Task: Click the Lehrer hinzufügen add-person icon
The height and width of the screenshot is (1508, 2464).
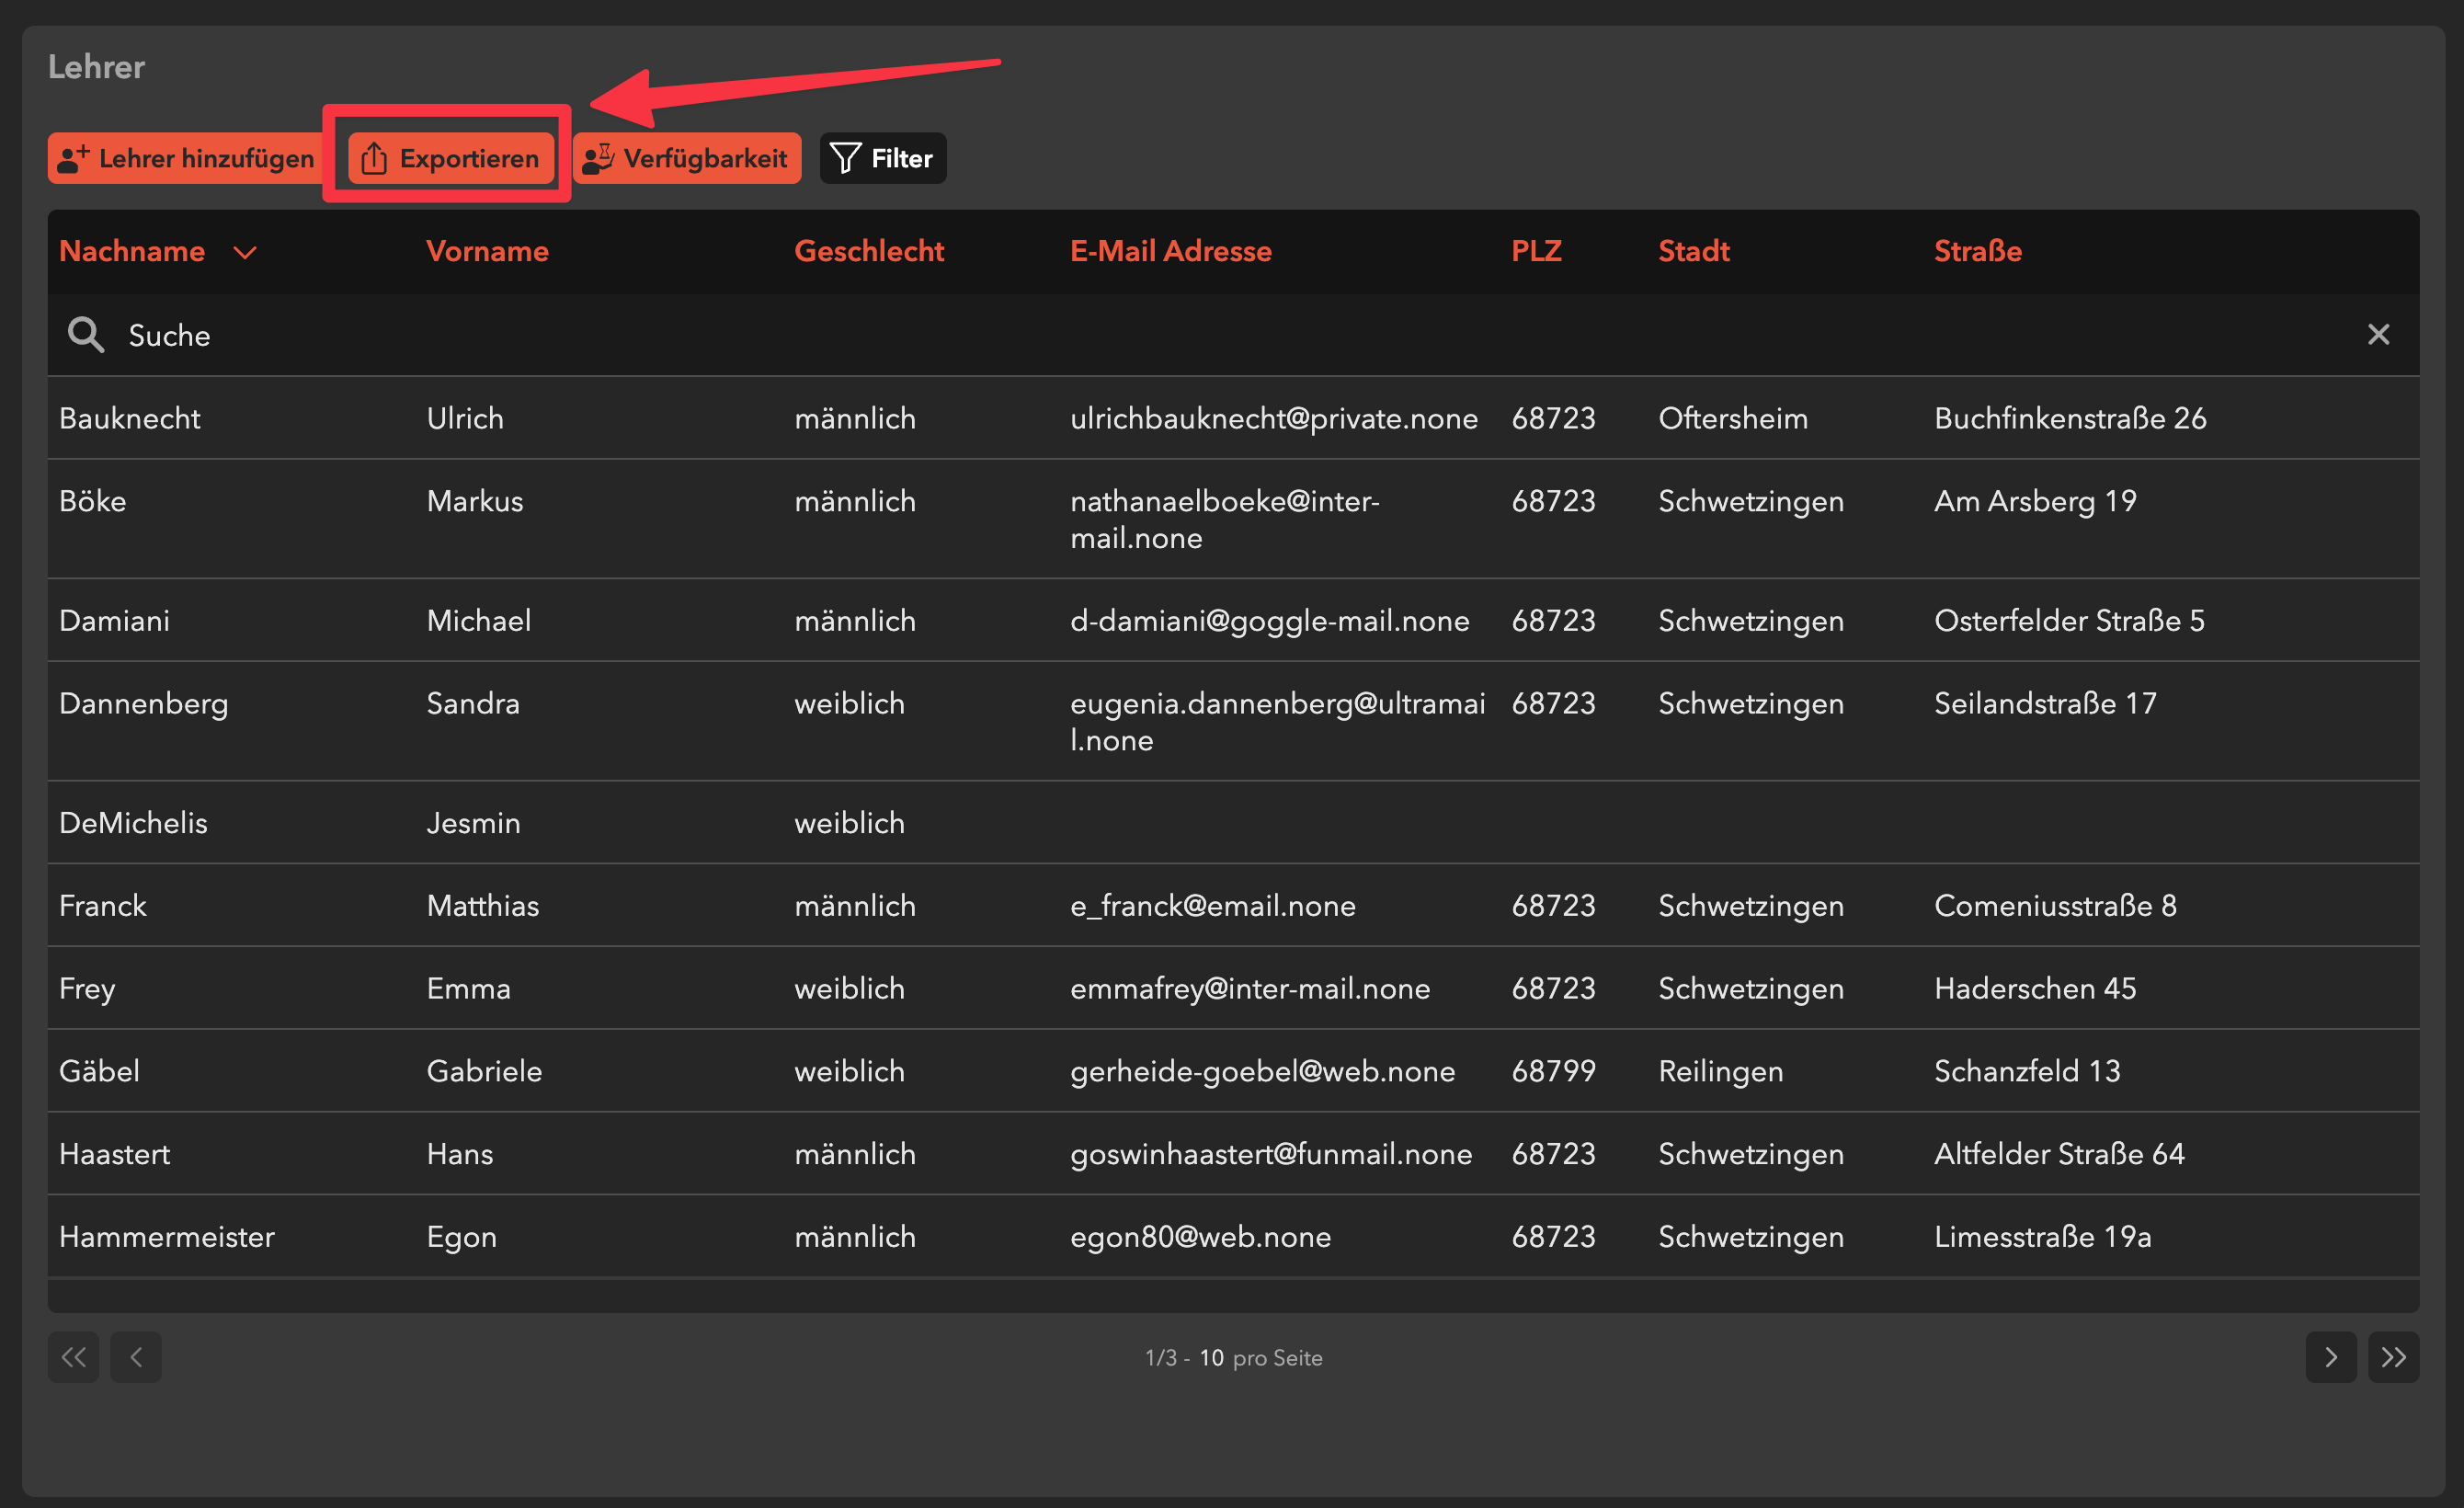Action: 73,158
